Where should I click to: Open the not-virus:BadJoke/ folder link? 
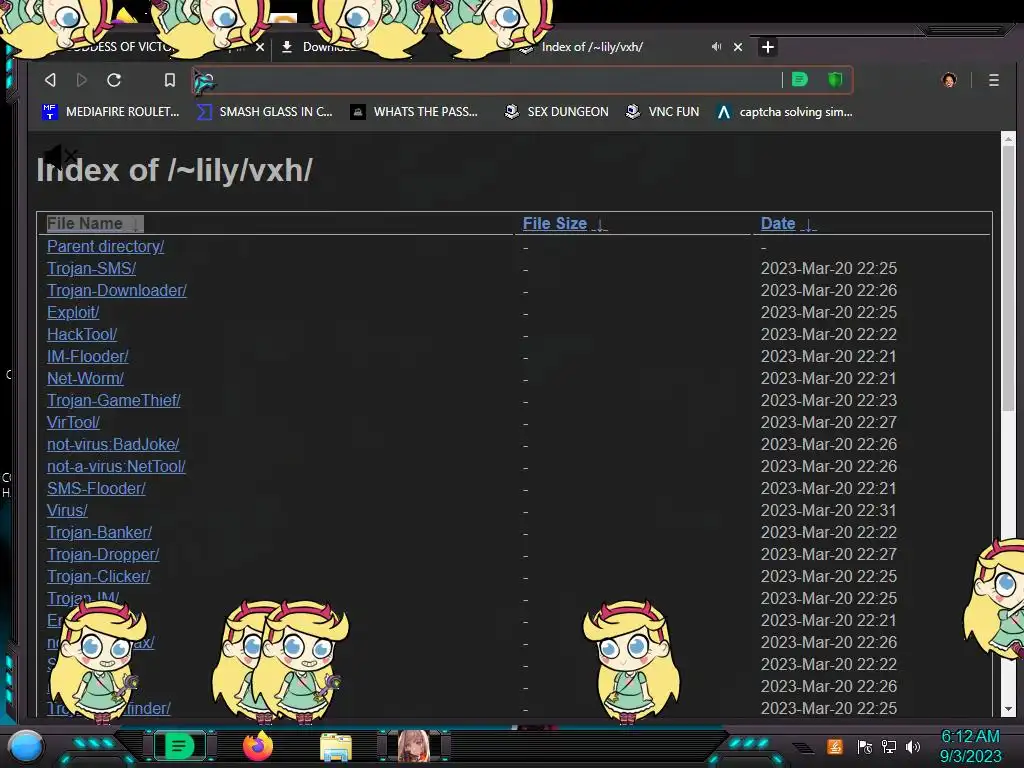113,444
